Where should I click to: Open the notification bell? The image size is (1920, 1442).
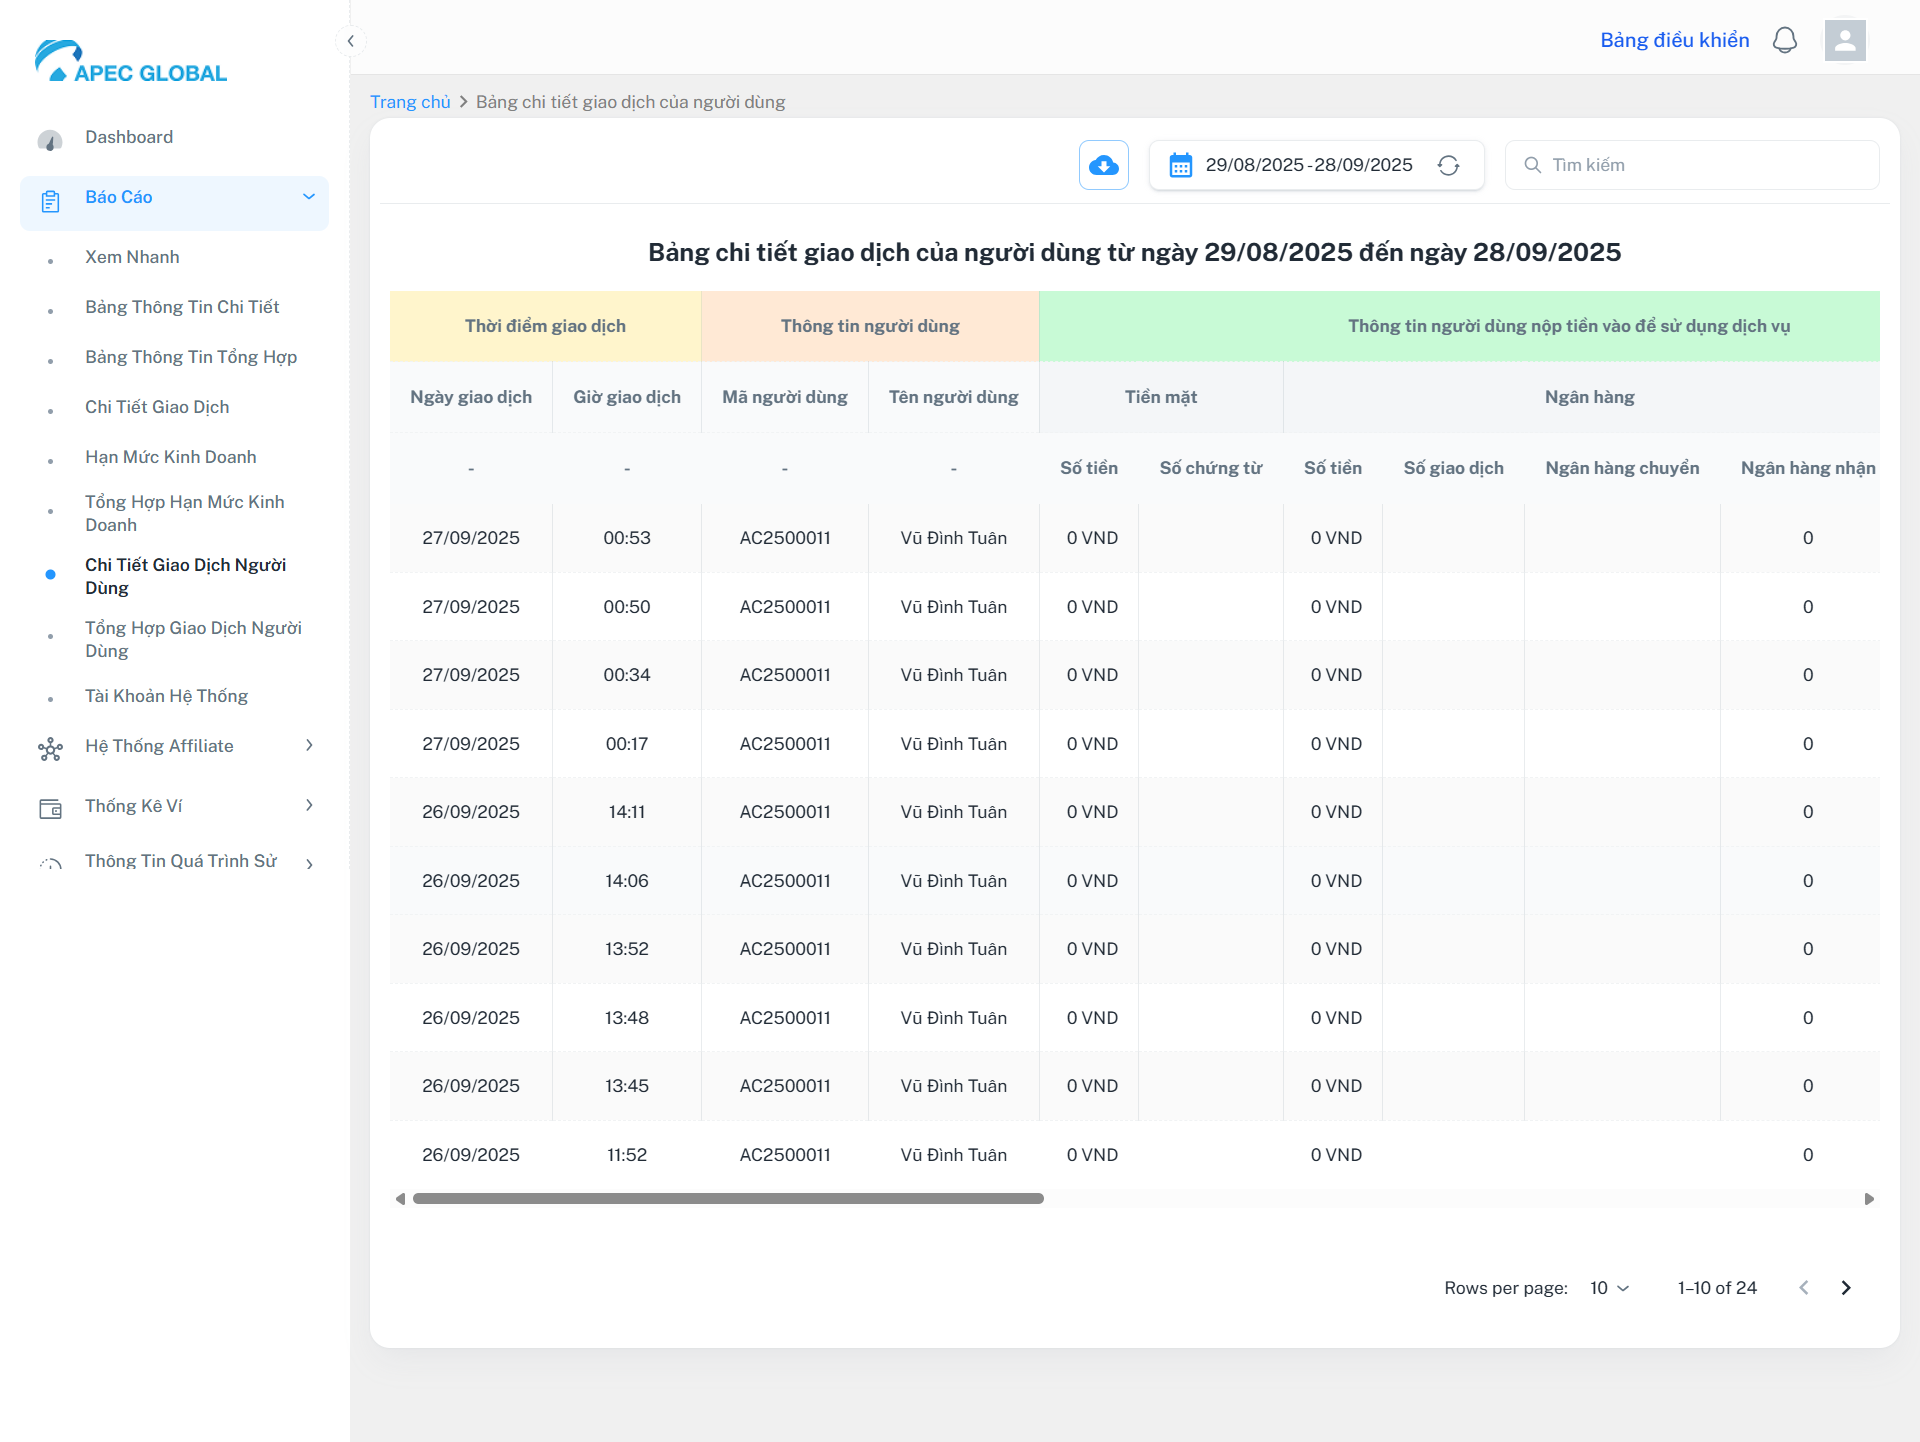(x=1785, y=41)
